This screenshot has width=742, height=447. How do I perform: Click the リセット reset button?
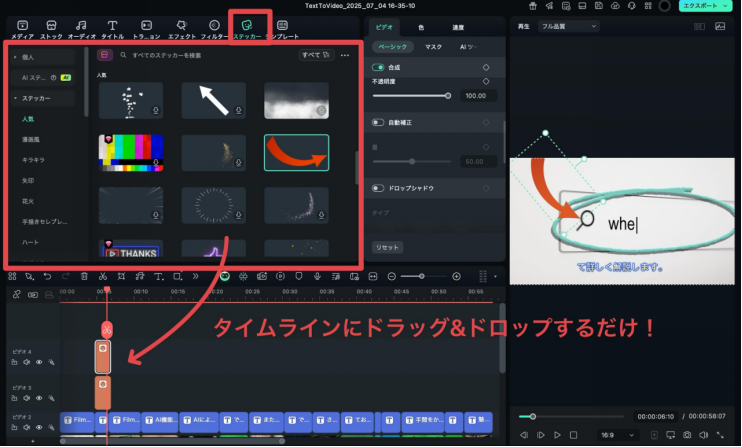387,247
